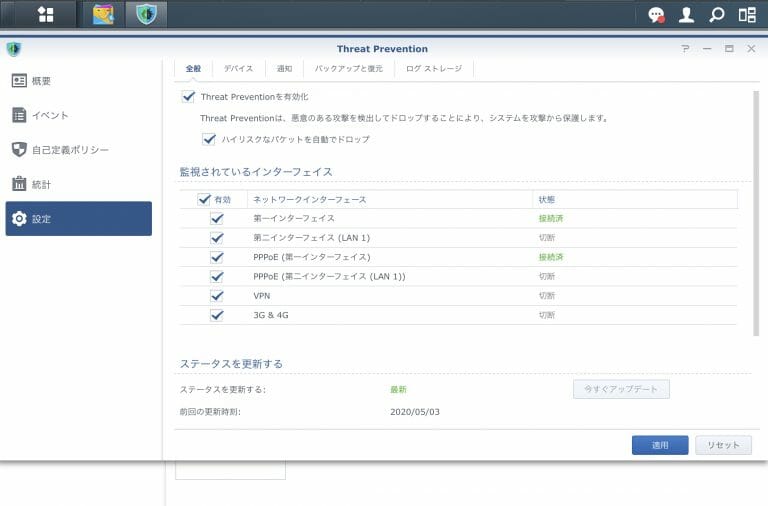Image resolution: width=768 pixels, height=506 pixels.
Task: Open the colorful package app in taskbar
Action: coord(103,14)
